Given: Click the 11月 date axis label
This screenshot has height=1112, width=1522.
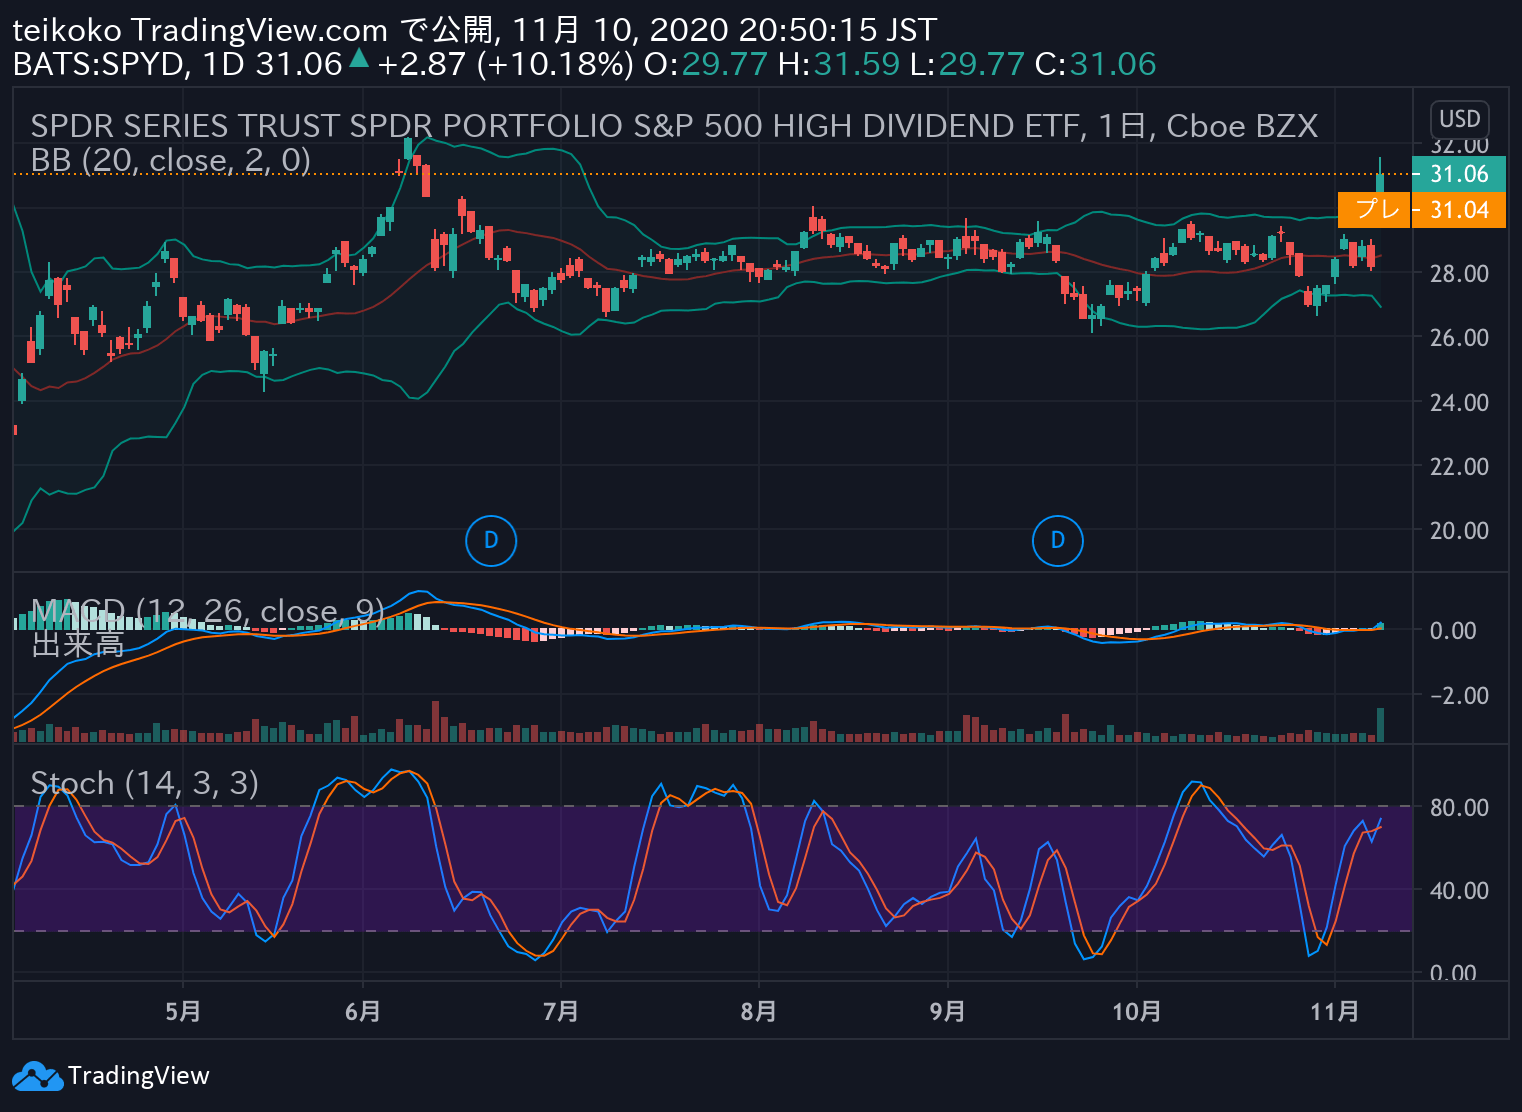Looking at the screenshot, I should (x=1335, y=1011).
